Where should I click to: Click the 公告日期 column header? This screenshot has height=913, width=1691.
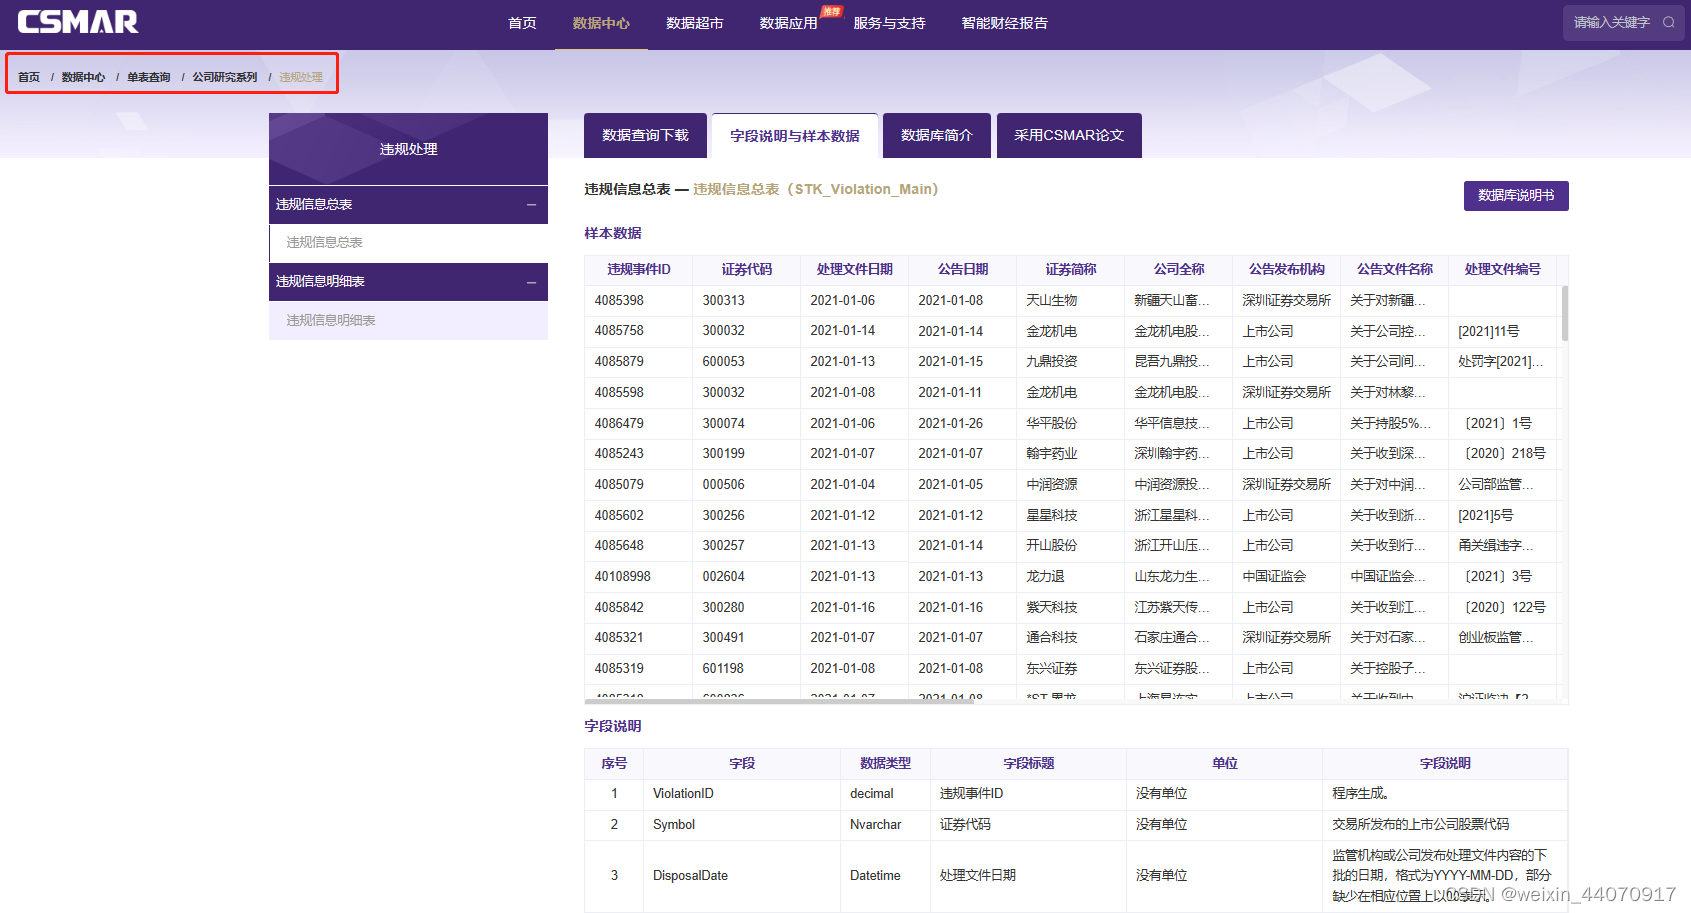point(963,270)
